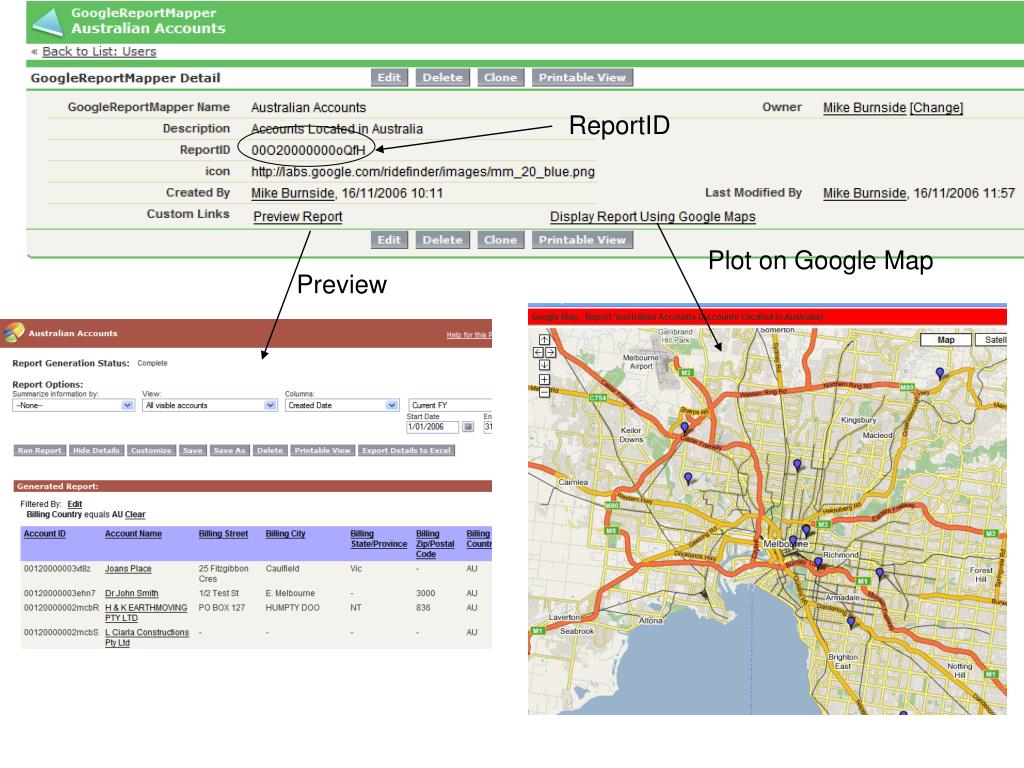Click the Run Report button

[40, 451]
